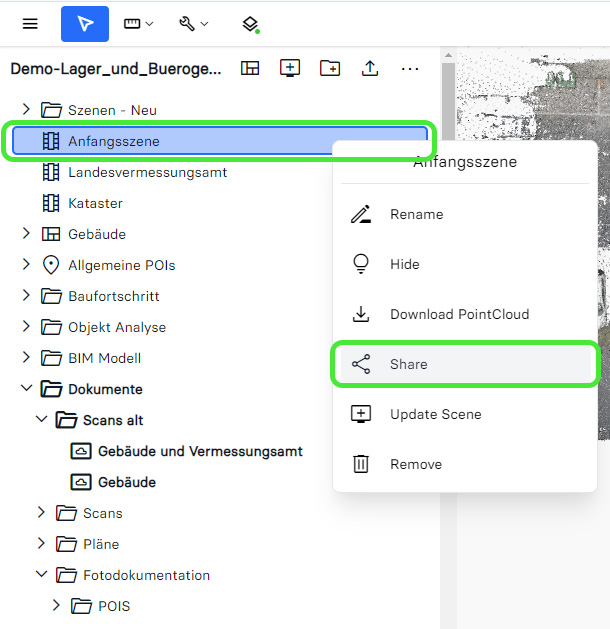Screen dimensions: 610x629
Task: Select the Landesvermessungsamt scene item
Action: 147,172
